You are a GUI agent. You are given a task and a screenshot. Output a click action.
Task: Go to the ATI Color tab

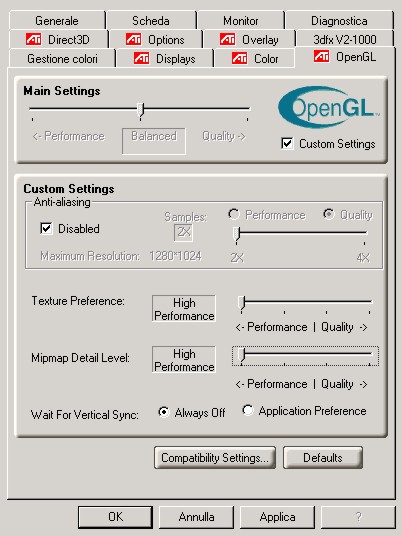255,59
